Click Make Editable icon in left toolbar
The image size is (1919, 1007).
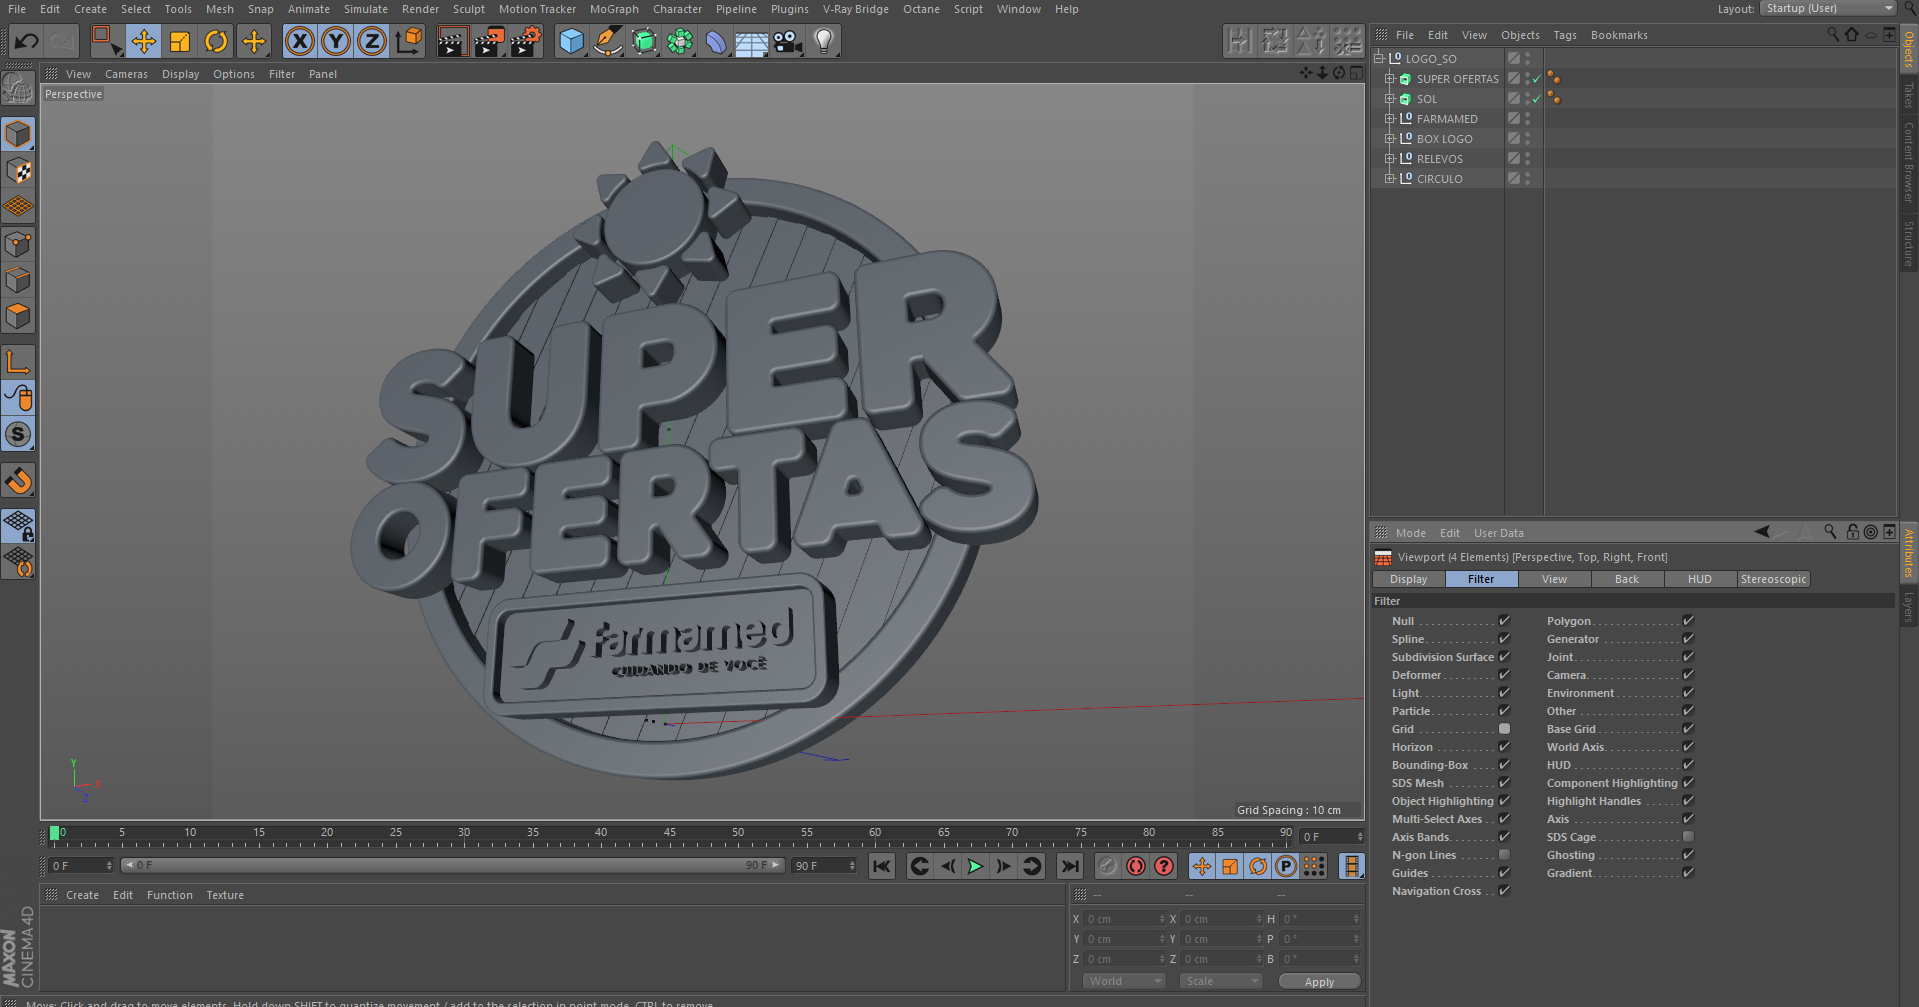18,90
